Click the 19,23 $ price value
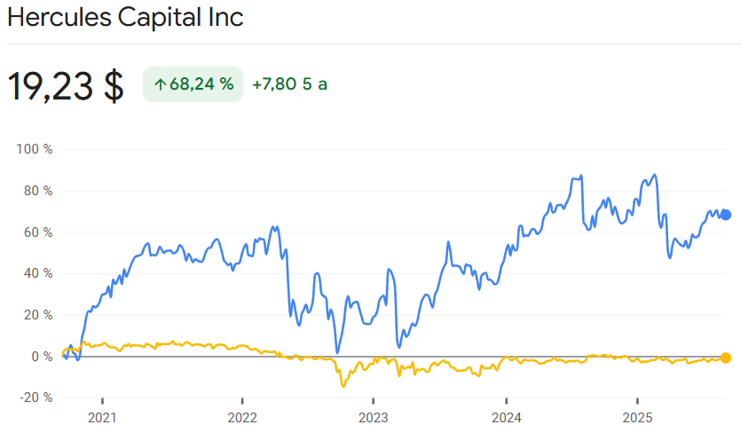The width and height of the screenshot is (742, 432). click(66, 86)
